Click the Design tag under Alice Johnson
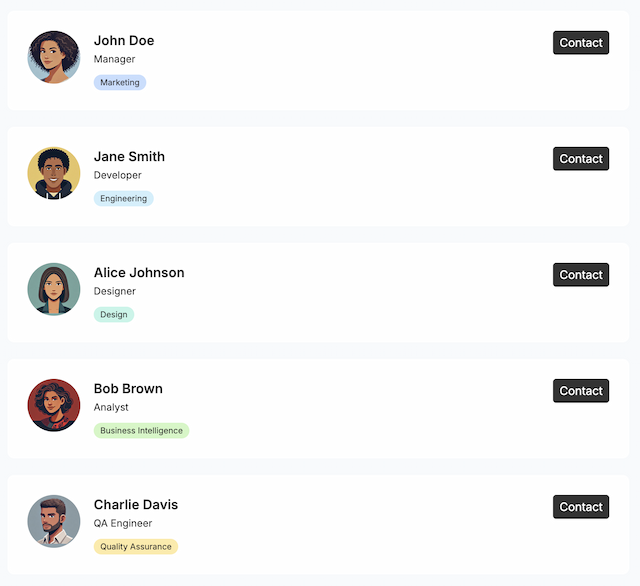The width and height of the screenshot is (640, 586). (x=114, y=315)
